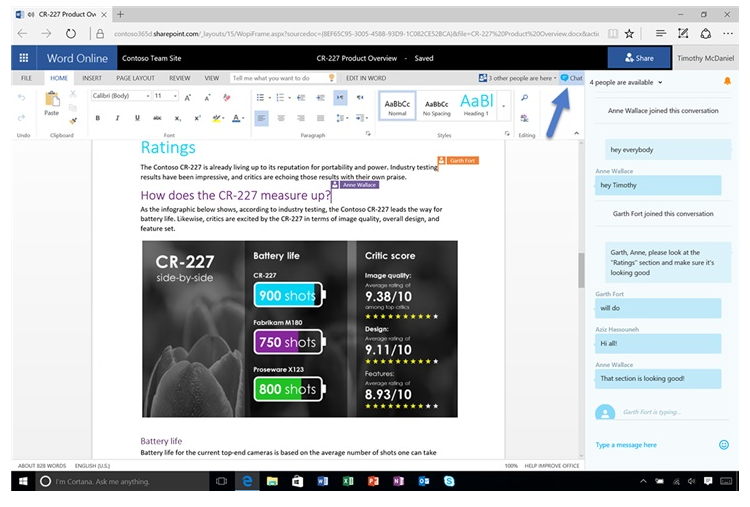Collapse the ribbon with the up chevron
Image resolution: width=750 pixels, height=507 pixels.
click(576, 133)
